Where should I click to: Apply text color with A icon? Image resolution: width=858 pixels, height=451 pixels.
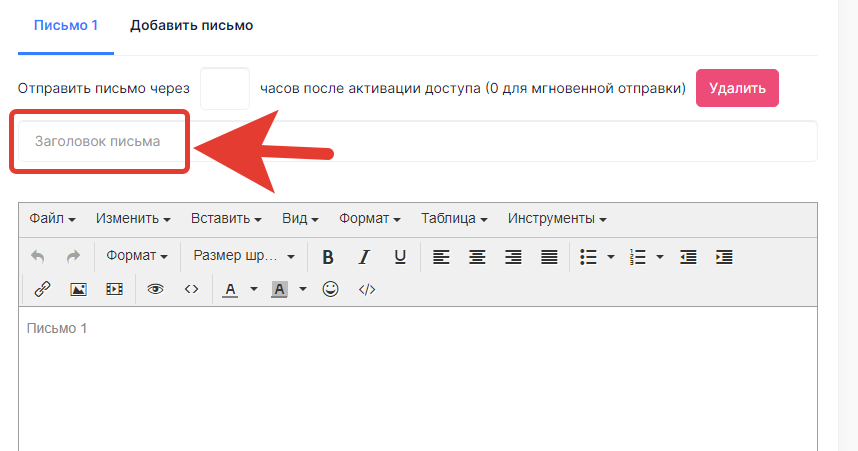click(x=230, y=289)
